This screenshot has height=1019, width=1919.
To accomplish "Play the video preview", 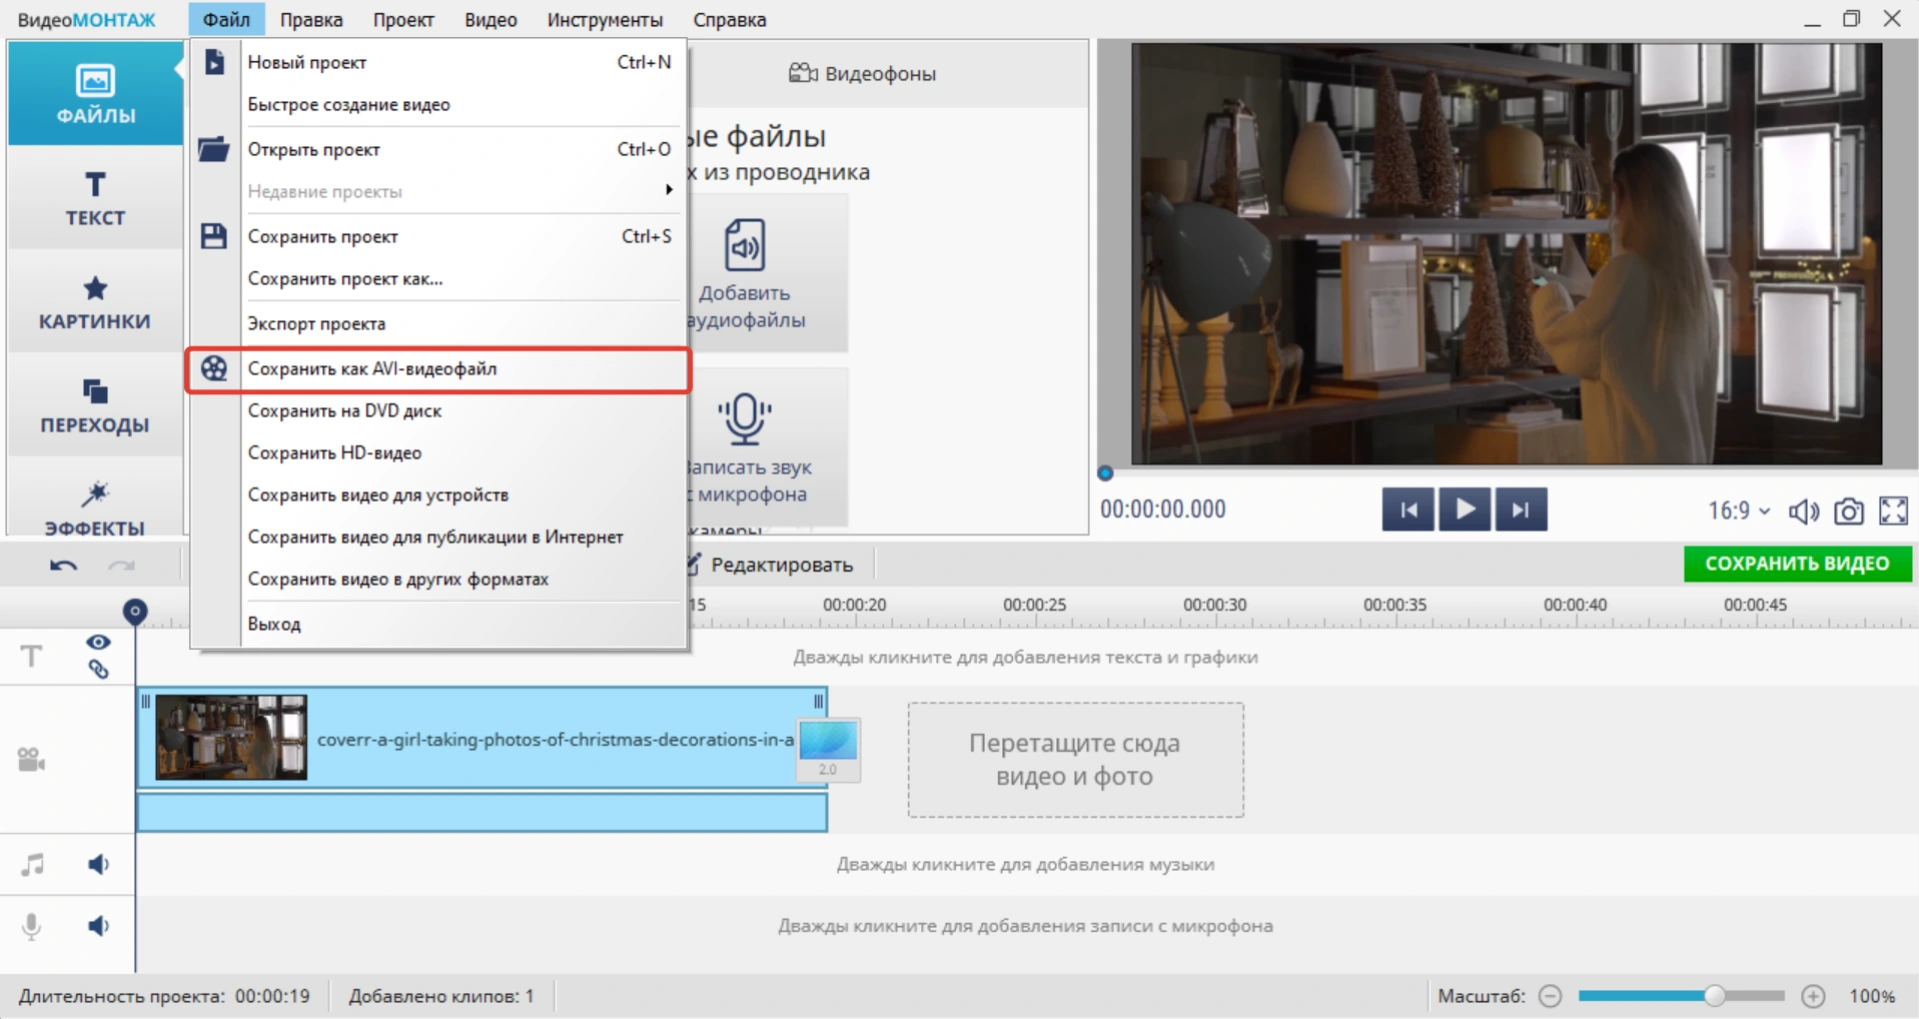I will 1464,510.
